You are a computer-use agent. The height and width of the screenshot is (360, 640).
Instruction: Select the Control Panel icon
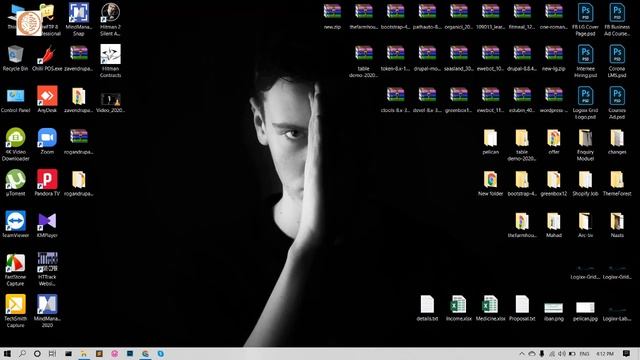[x=16, y=100]
